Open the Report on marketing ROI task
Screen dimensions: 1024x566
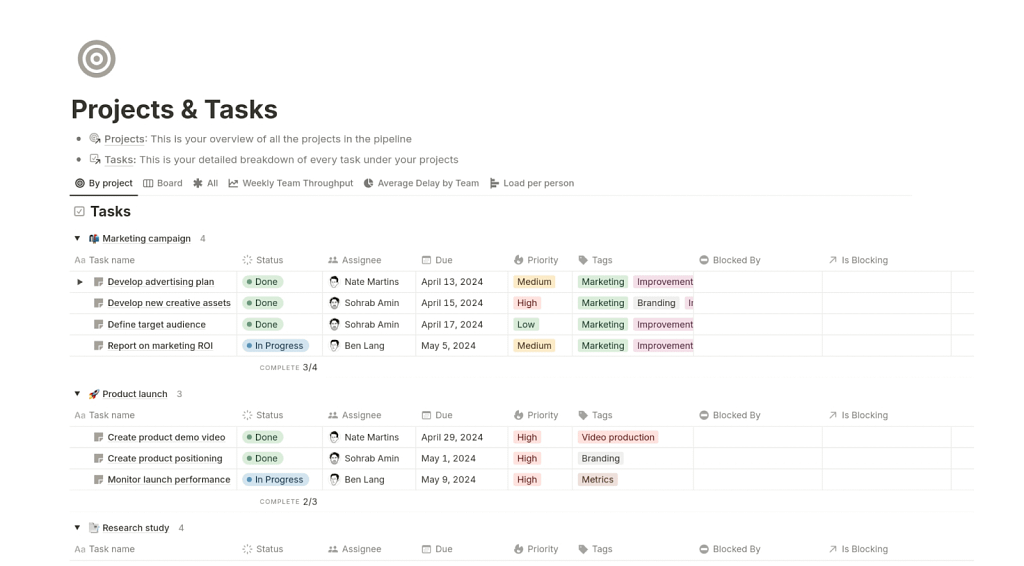coord(160,345)
